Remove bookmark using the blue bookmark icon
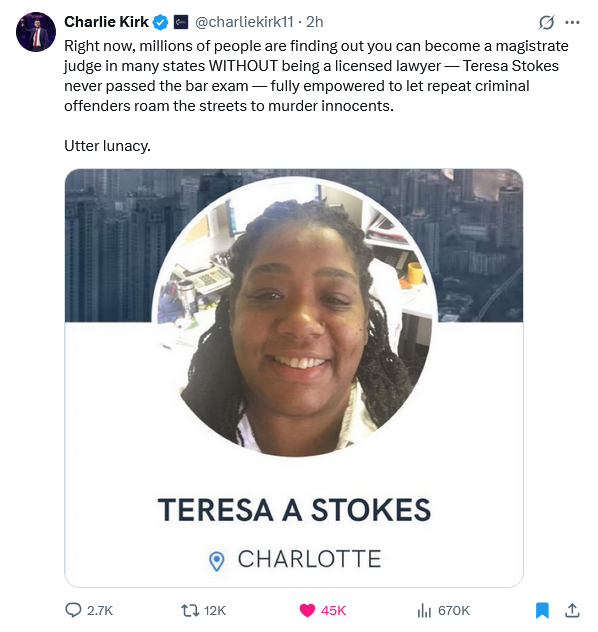 point(542,610)
